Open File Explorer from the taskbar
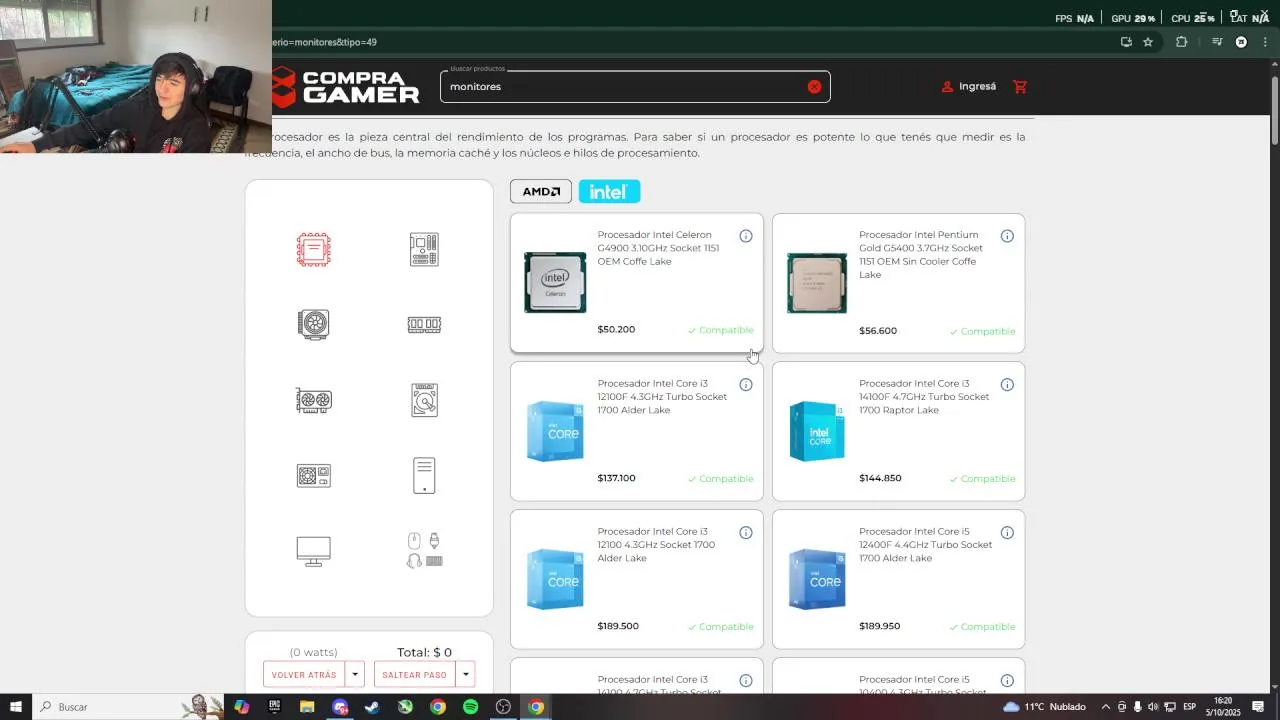This screenshot has height=720, width=1280. point(307,707)
